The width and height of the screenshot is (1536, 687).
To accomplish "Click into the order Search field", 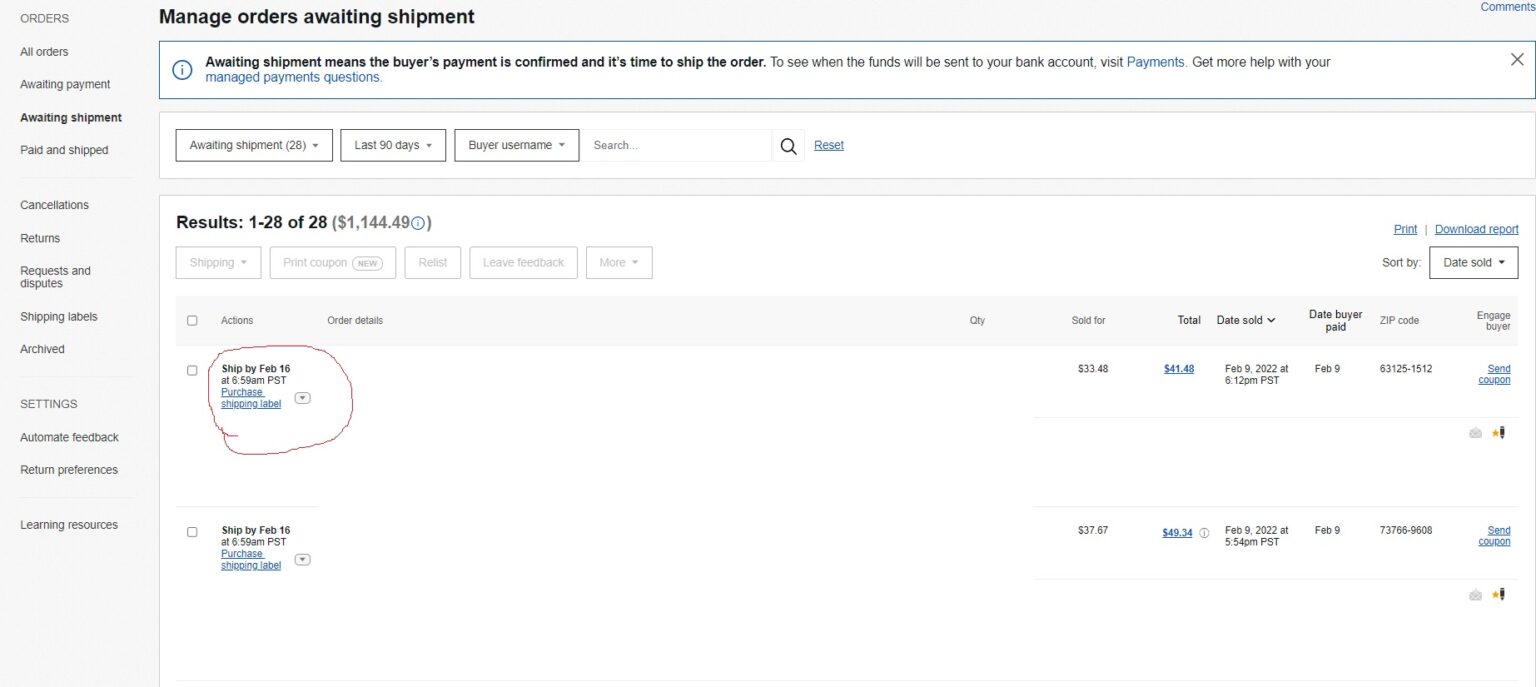I will coord(677,146).
